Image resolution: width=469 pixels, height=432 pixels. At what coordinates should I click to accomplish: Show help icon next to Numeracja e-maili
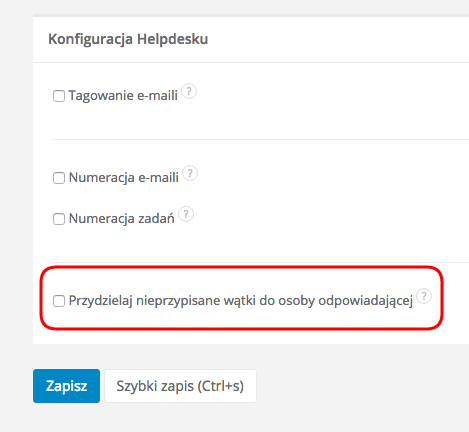click(190, 173)
